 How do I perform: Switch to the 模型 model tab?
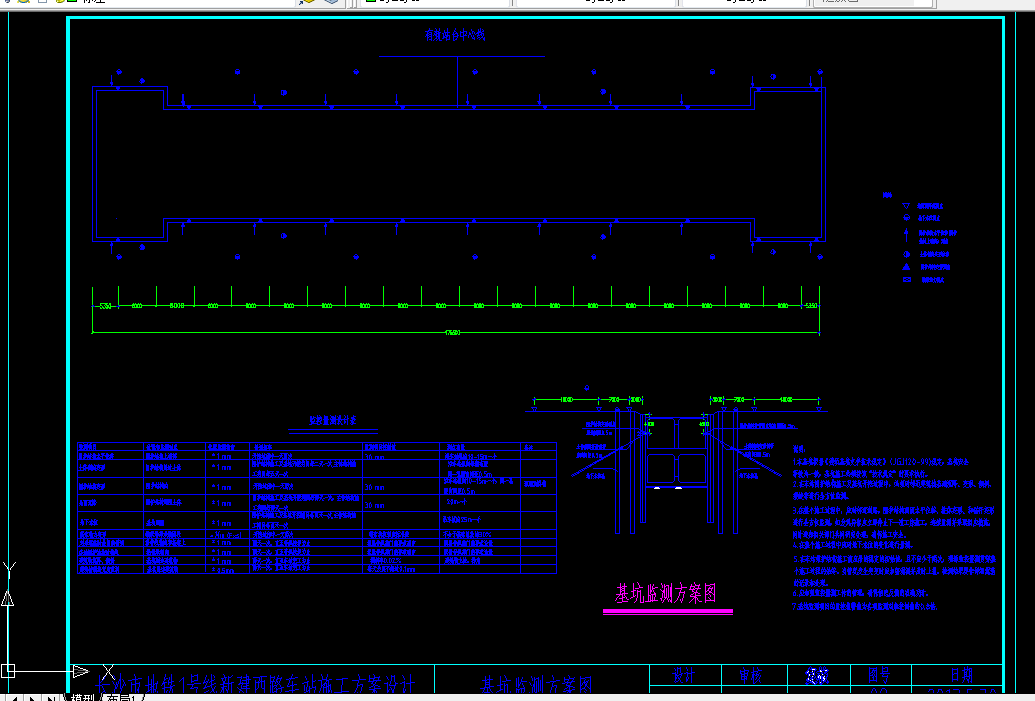tap(82, 698)
